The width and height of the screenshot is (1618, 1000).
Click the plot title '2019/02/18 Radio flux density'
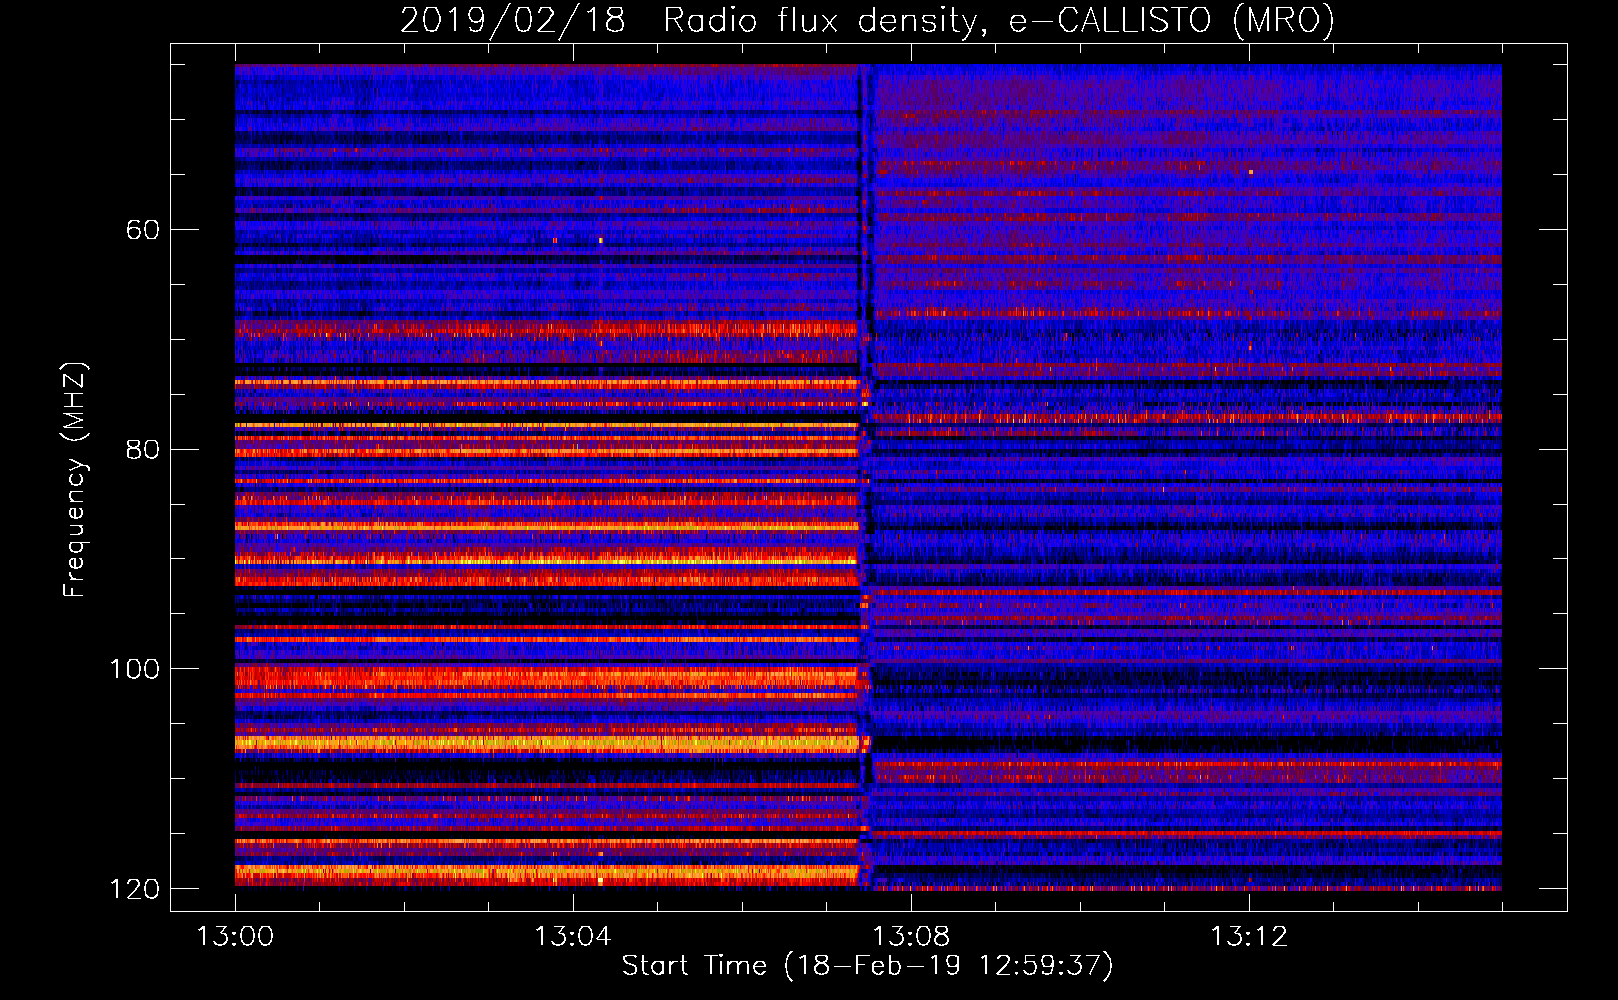point(867,20)
